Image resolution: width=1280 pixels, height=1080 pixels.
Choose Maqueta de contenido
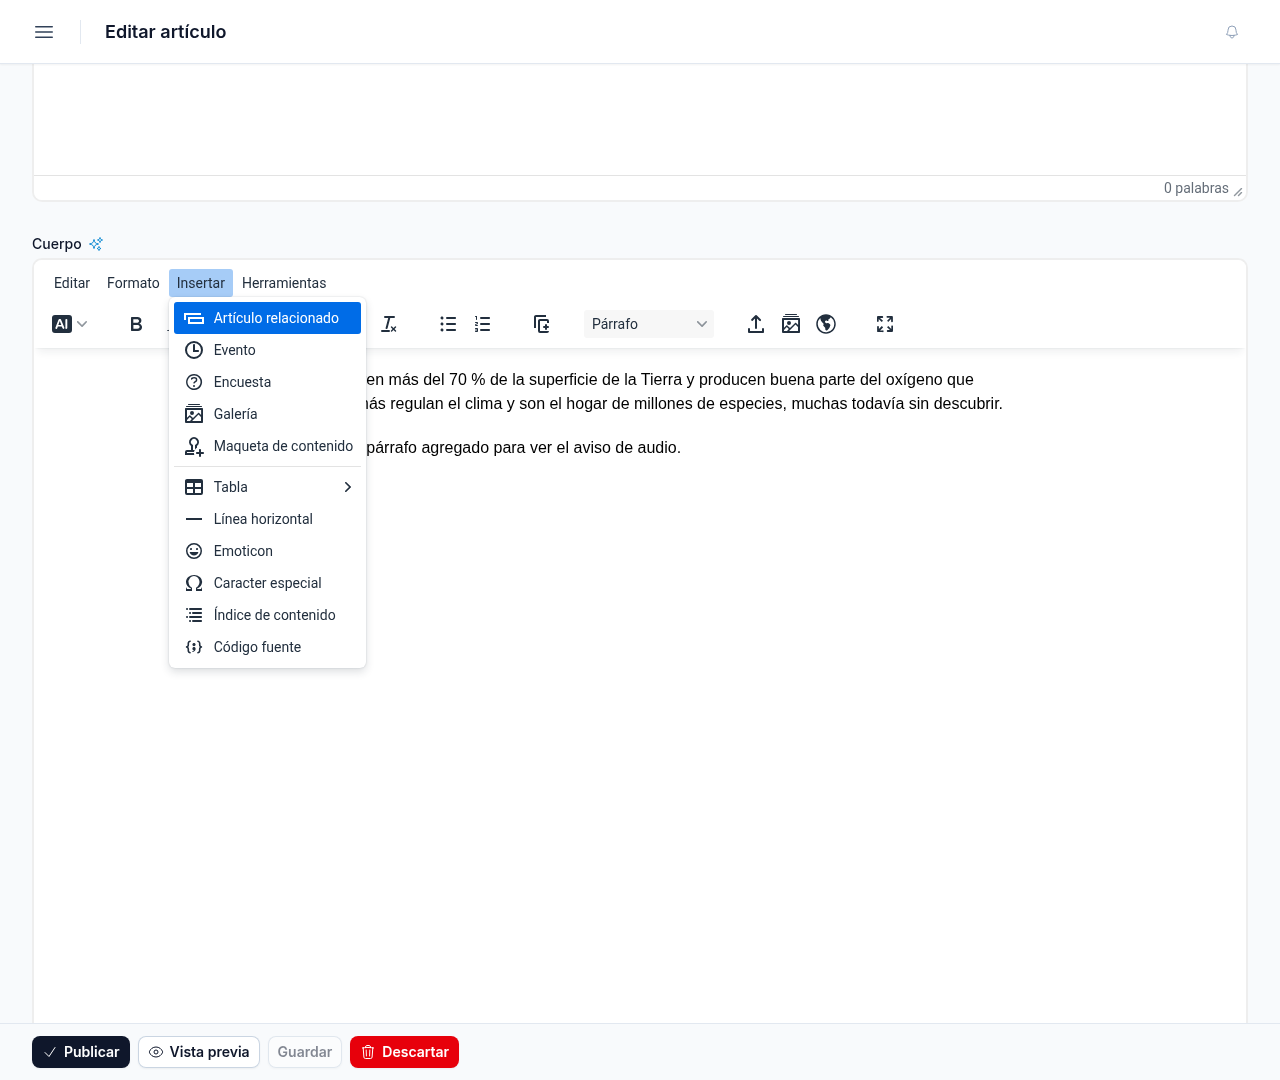[x=267, y=446]
